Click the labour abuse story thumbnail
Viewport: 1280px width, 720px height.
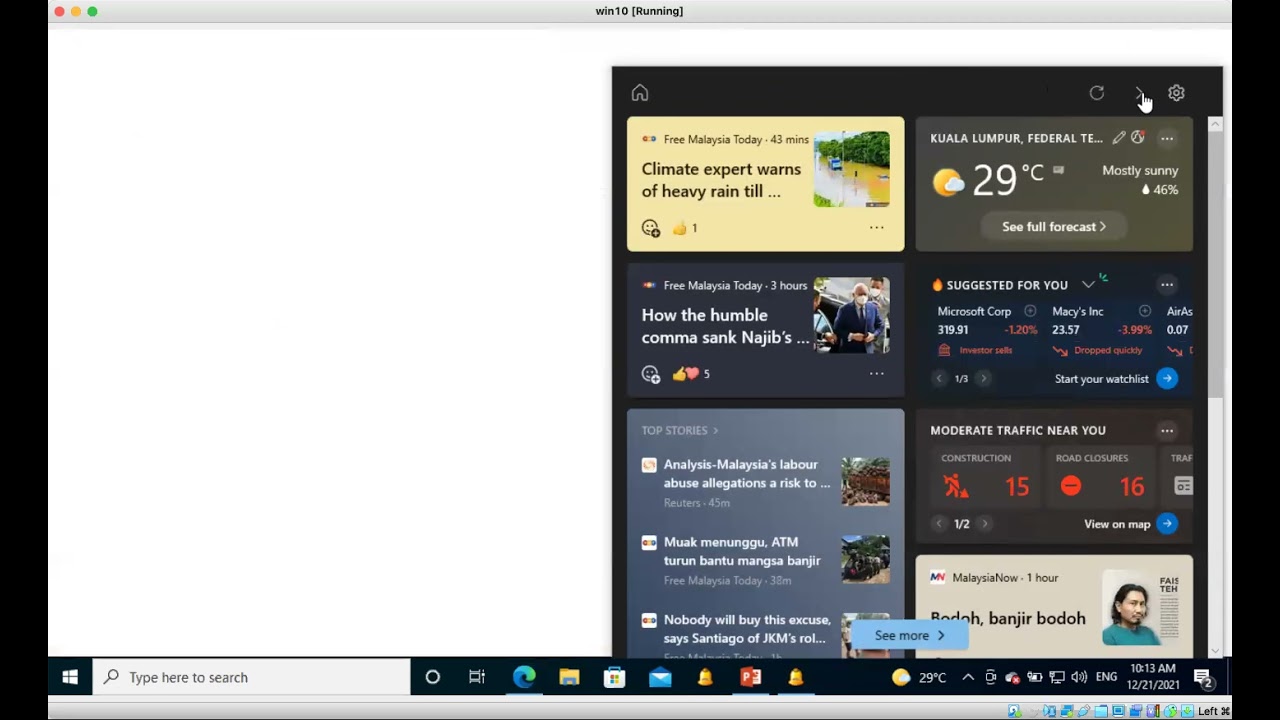coord(866,482)
